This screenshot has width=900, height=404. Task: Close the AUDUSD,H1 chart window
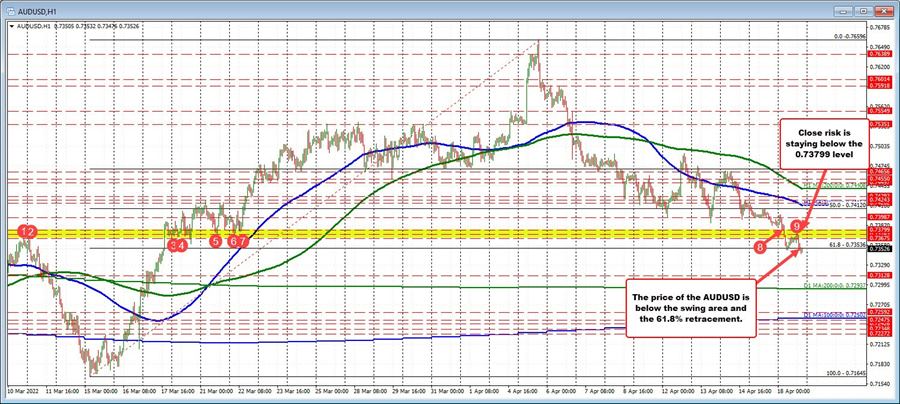pyautogui.click(x=887, y=10)
